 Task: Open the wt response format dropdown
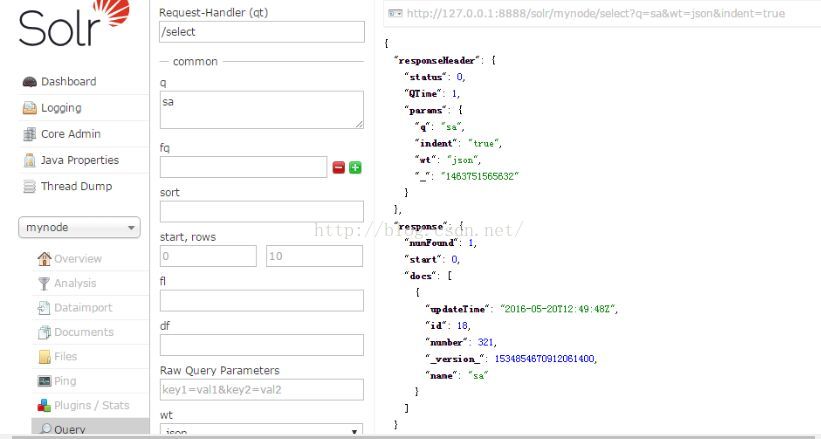(261, 431)
